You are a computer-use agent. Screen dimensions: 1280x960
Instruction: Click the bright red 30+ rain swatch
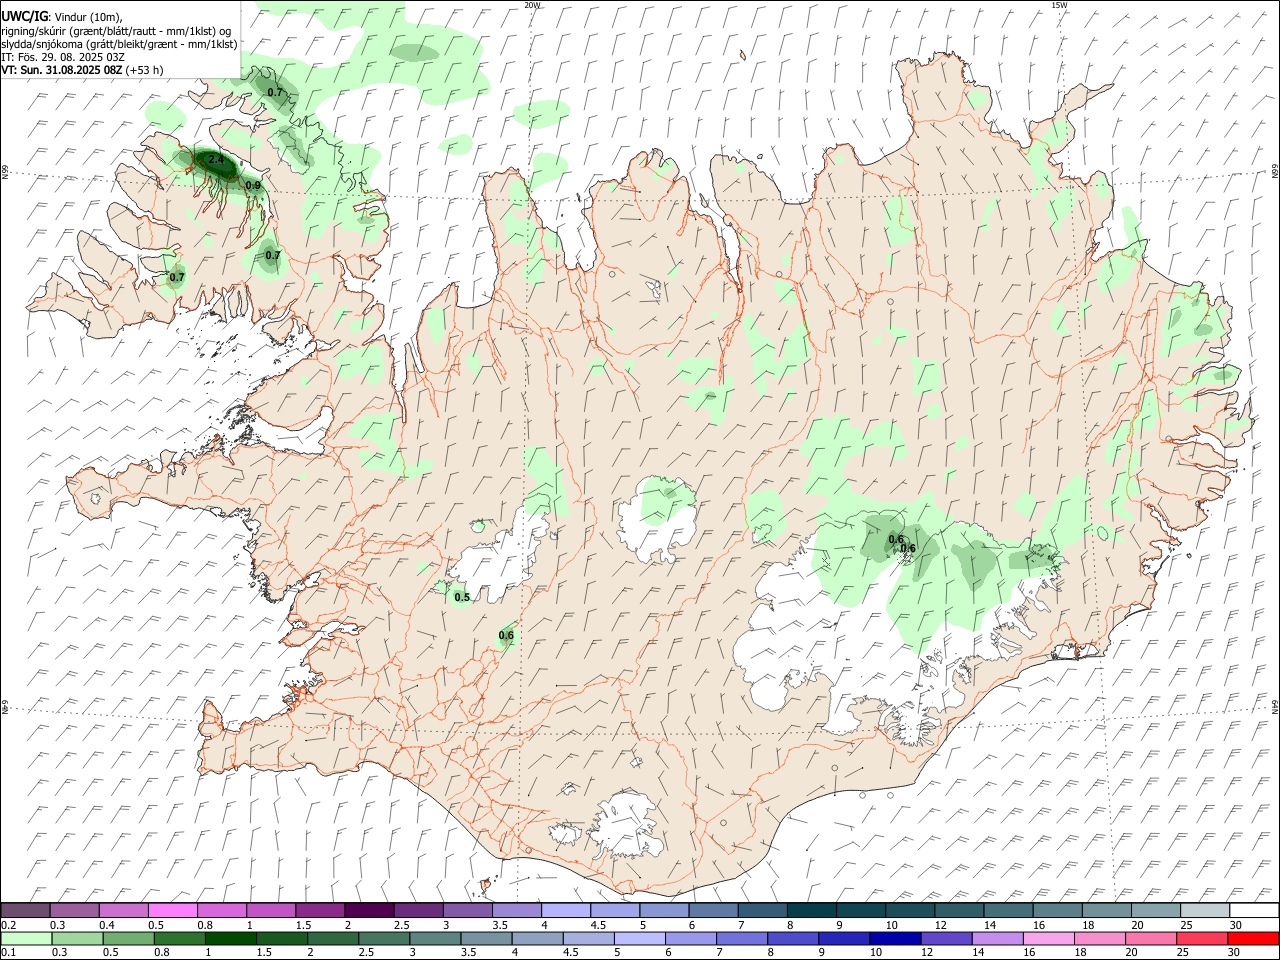(x=1252, y=938)
